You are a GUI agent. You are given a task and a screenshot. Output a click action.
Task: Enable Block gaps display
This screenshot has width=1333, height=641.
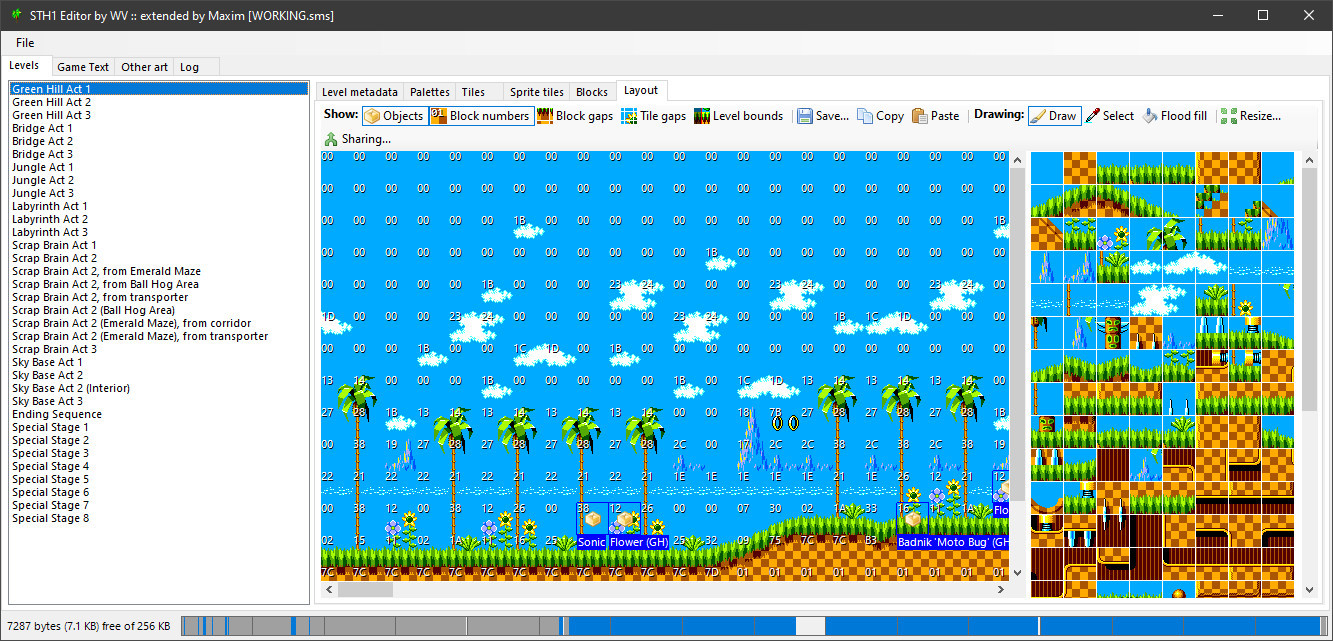[575, 116]
